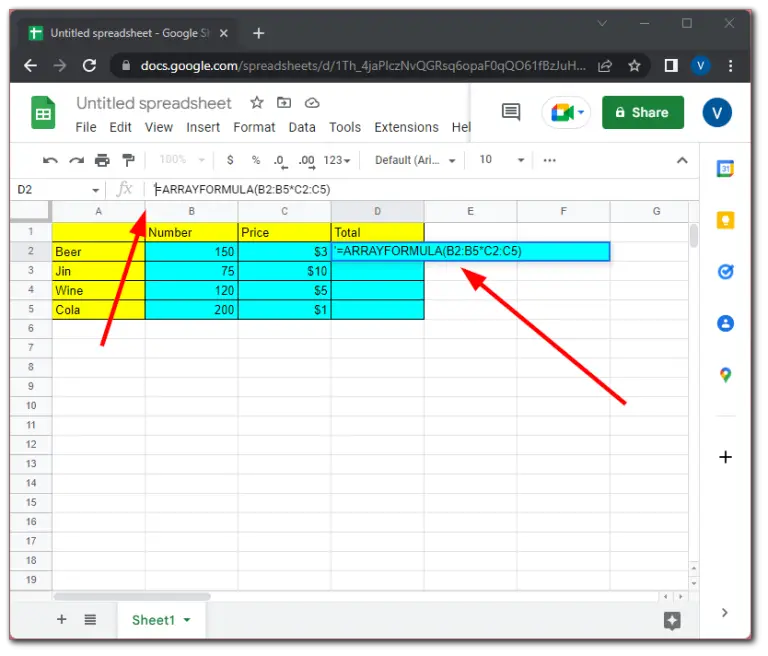Open the Sheet1 tab dropdown arrow

(x=187, y=621)
